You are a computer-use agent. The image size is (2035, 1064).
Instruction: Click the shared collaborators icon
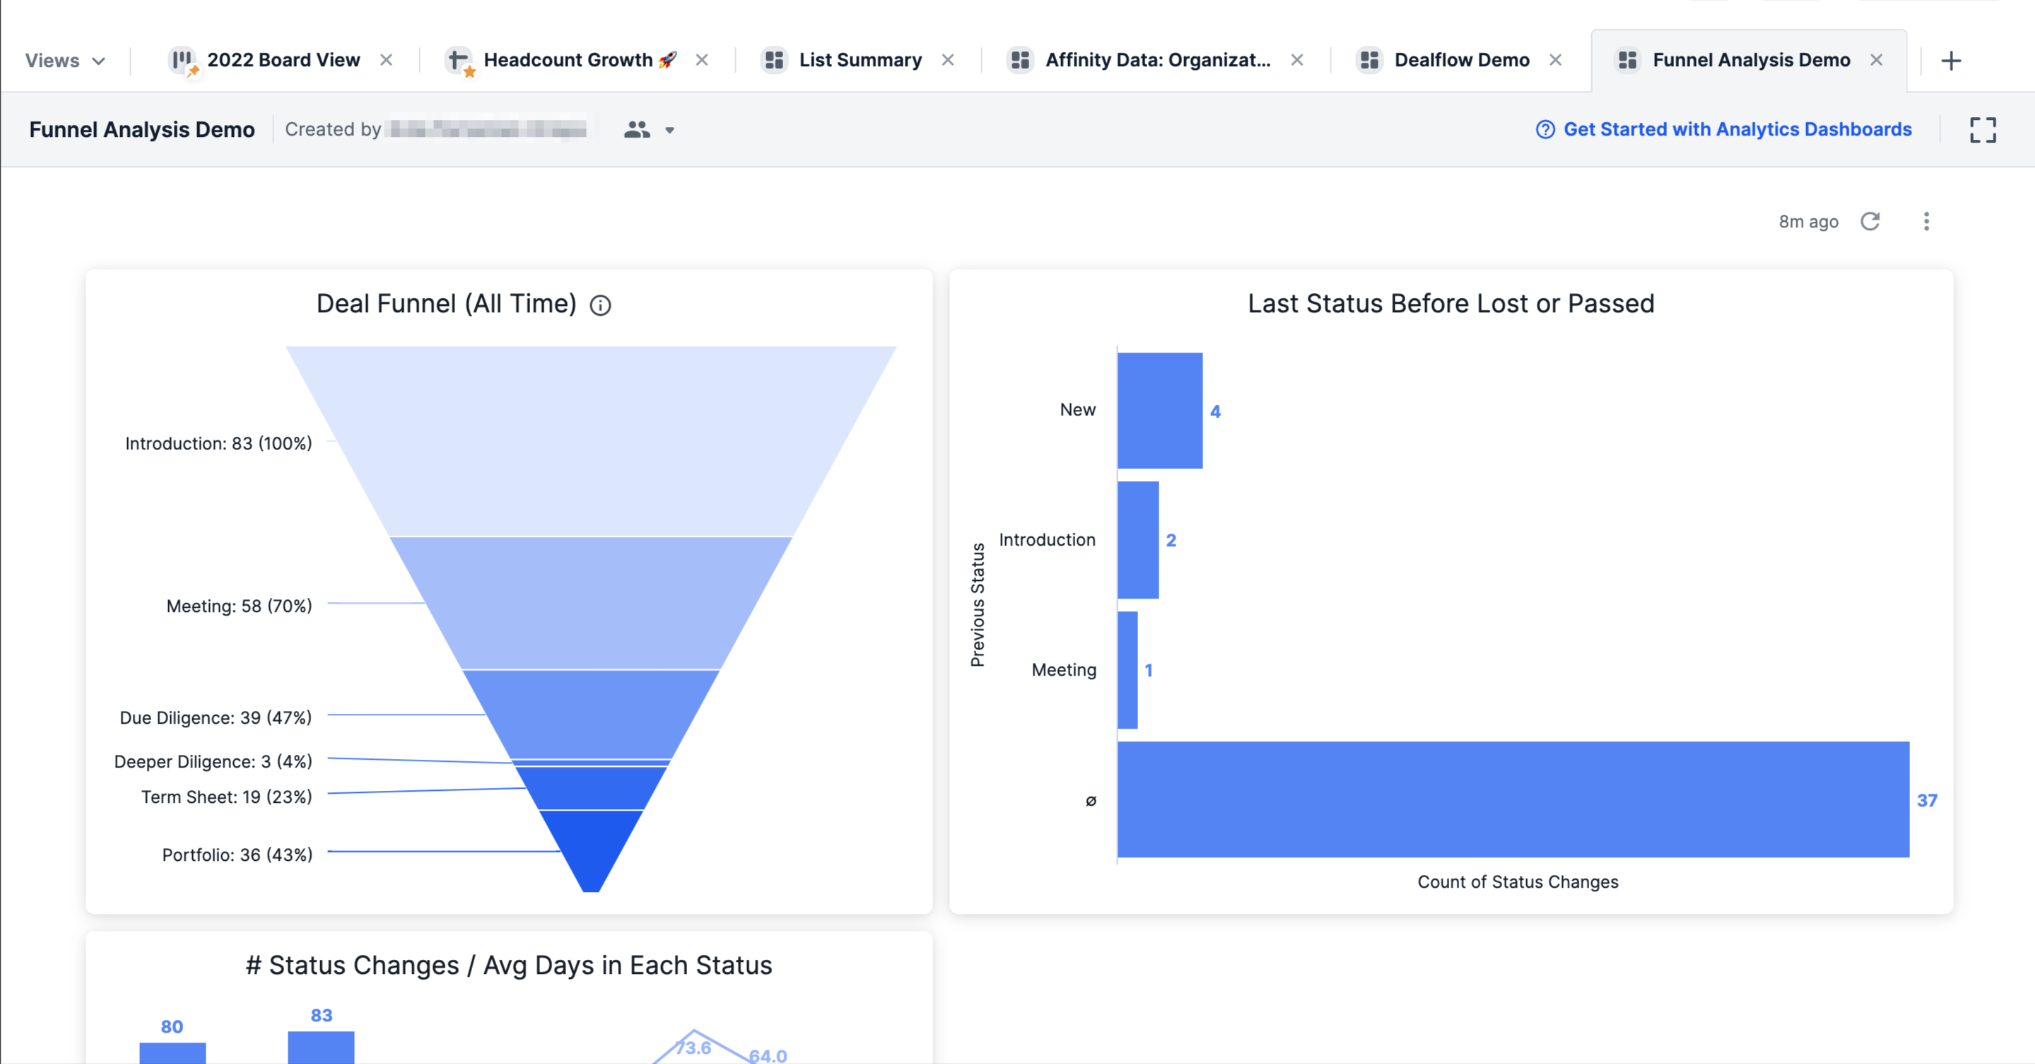point(637,129)
